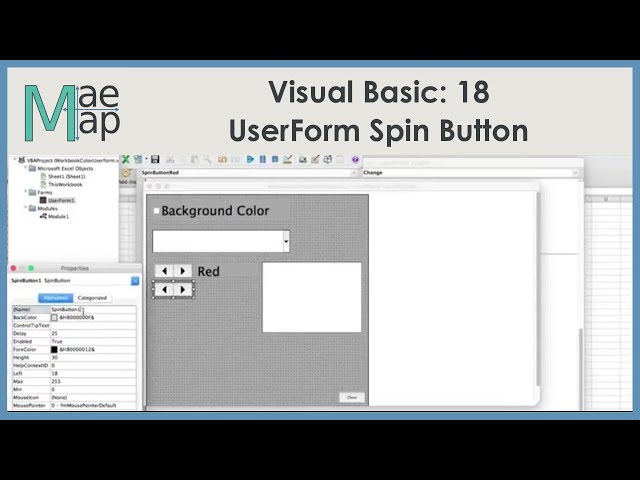Screen dimensions: 640x480
Task: Save the project with the floppy disk icon
Action: pyautogui.click(x=155, y=160)
